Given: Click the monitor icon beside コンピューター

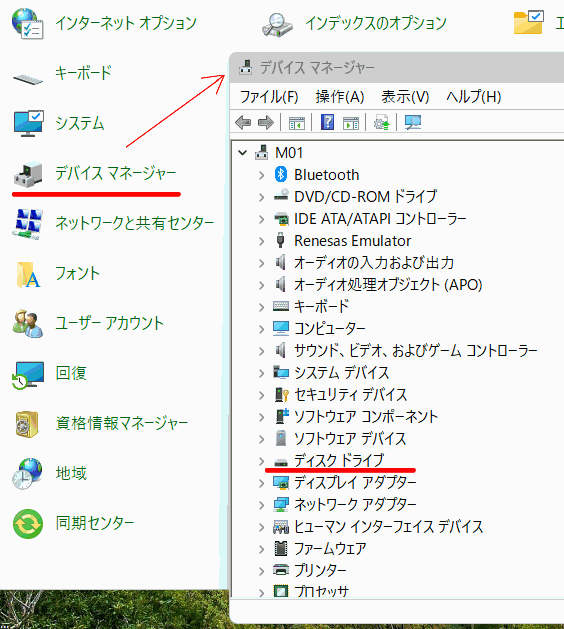Looking at the screenshot, I should (x=281, y=328).
